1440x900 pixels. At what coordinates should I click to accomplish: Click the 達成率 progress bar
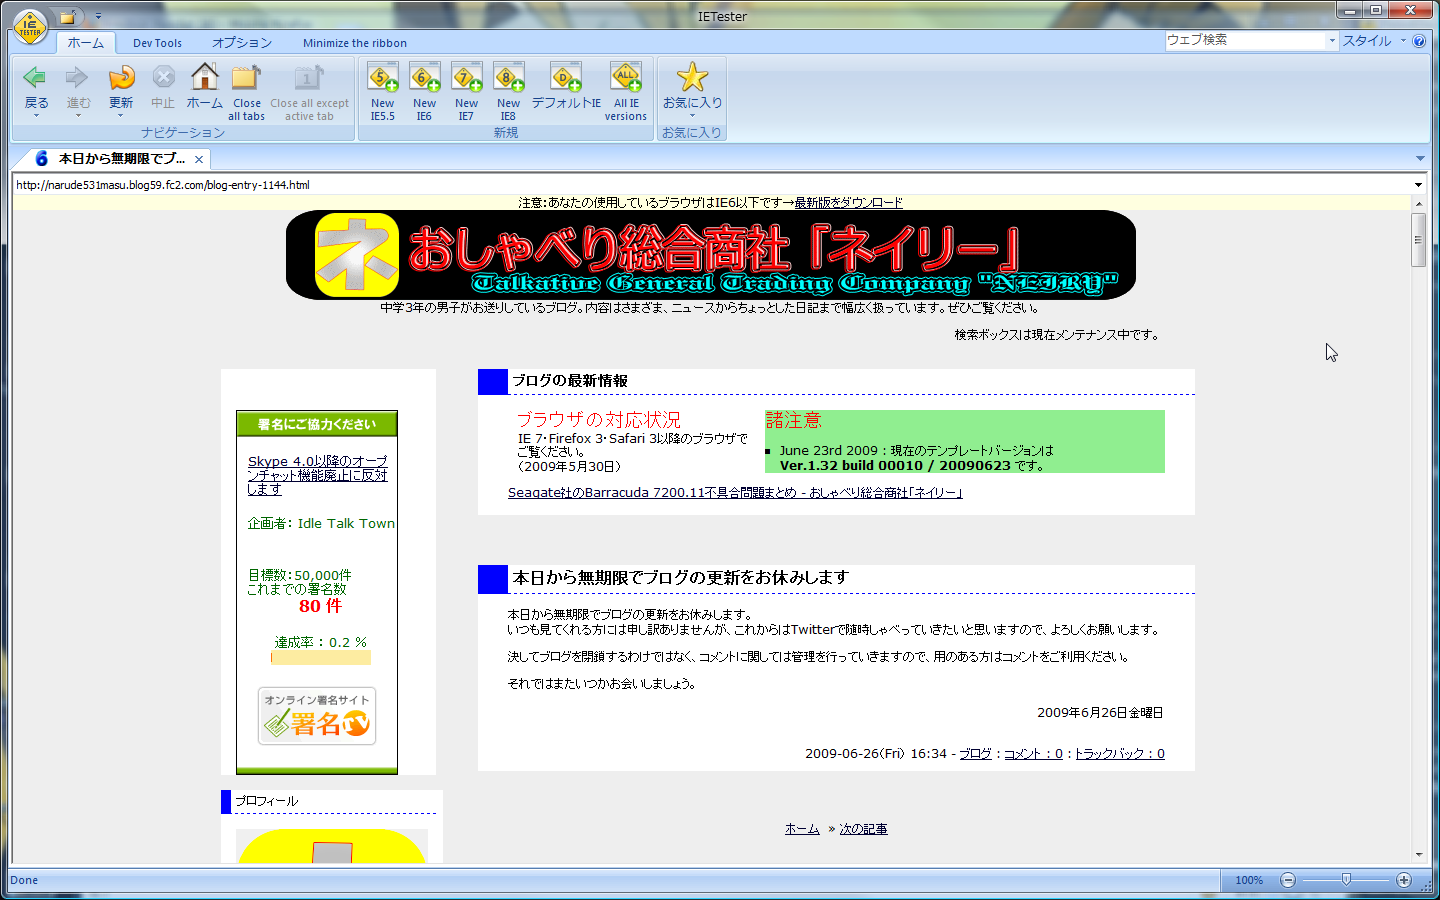click(x=321, y=658)
